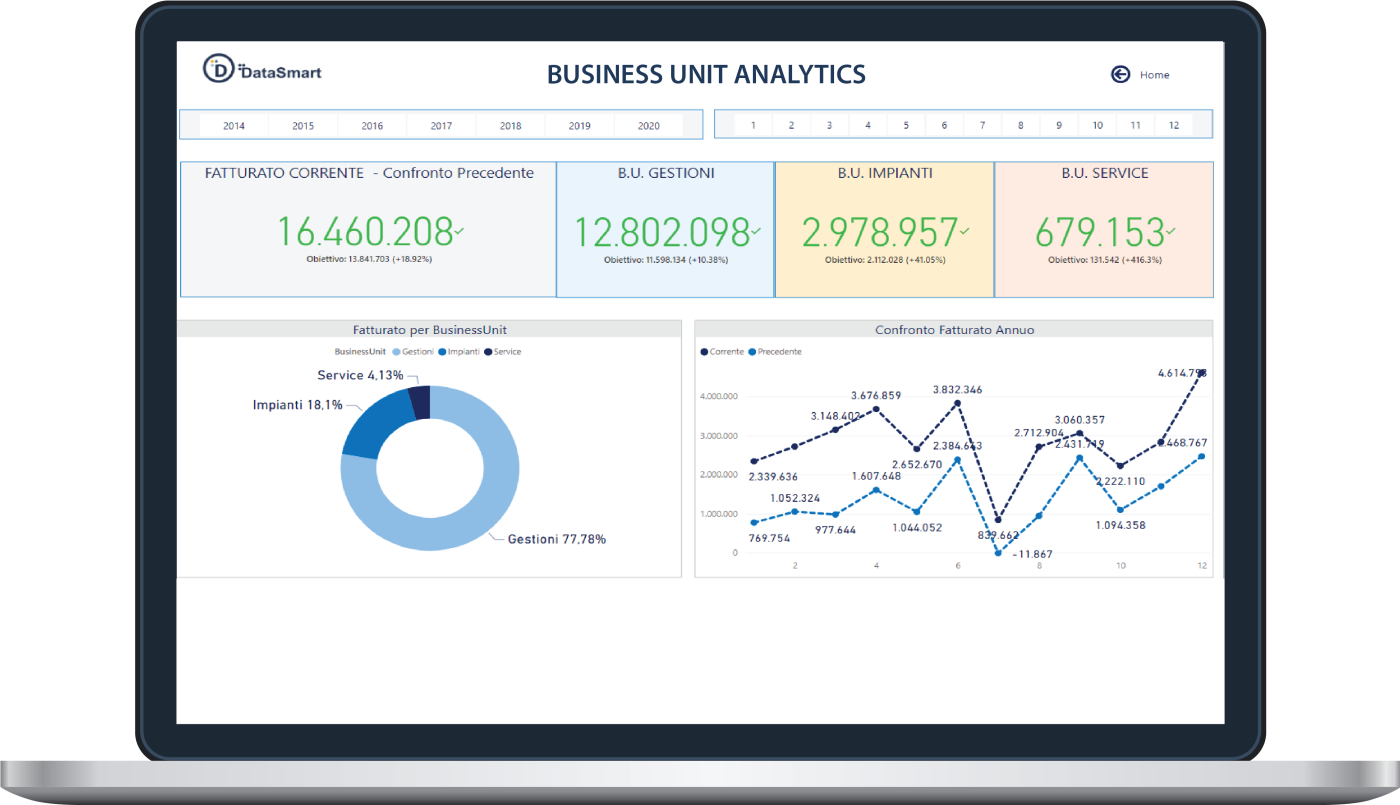Click the checkmark beside 16.460.208
This screenshot has height=805, width=1400.
(x=459, y=232)
